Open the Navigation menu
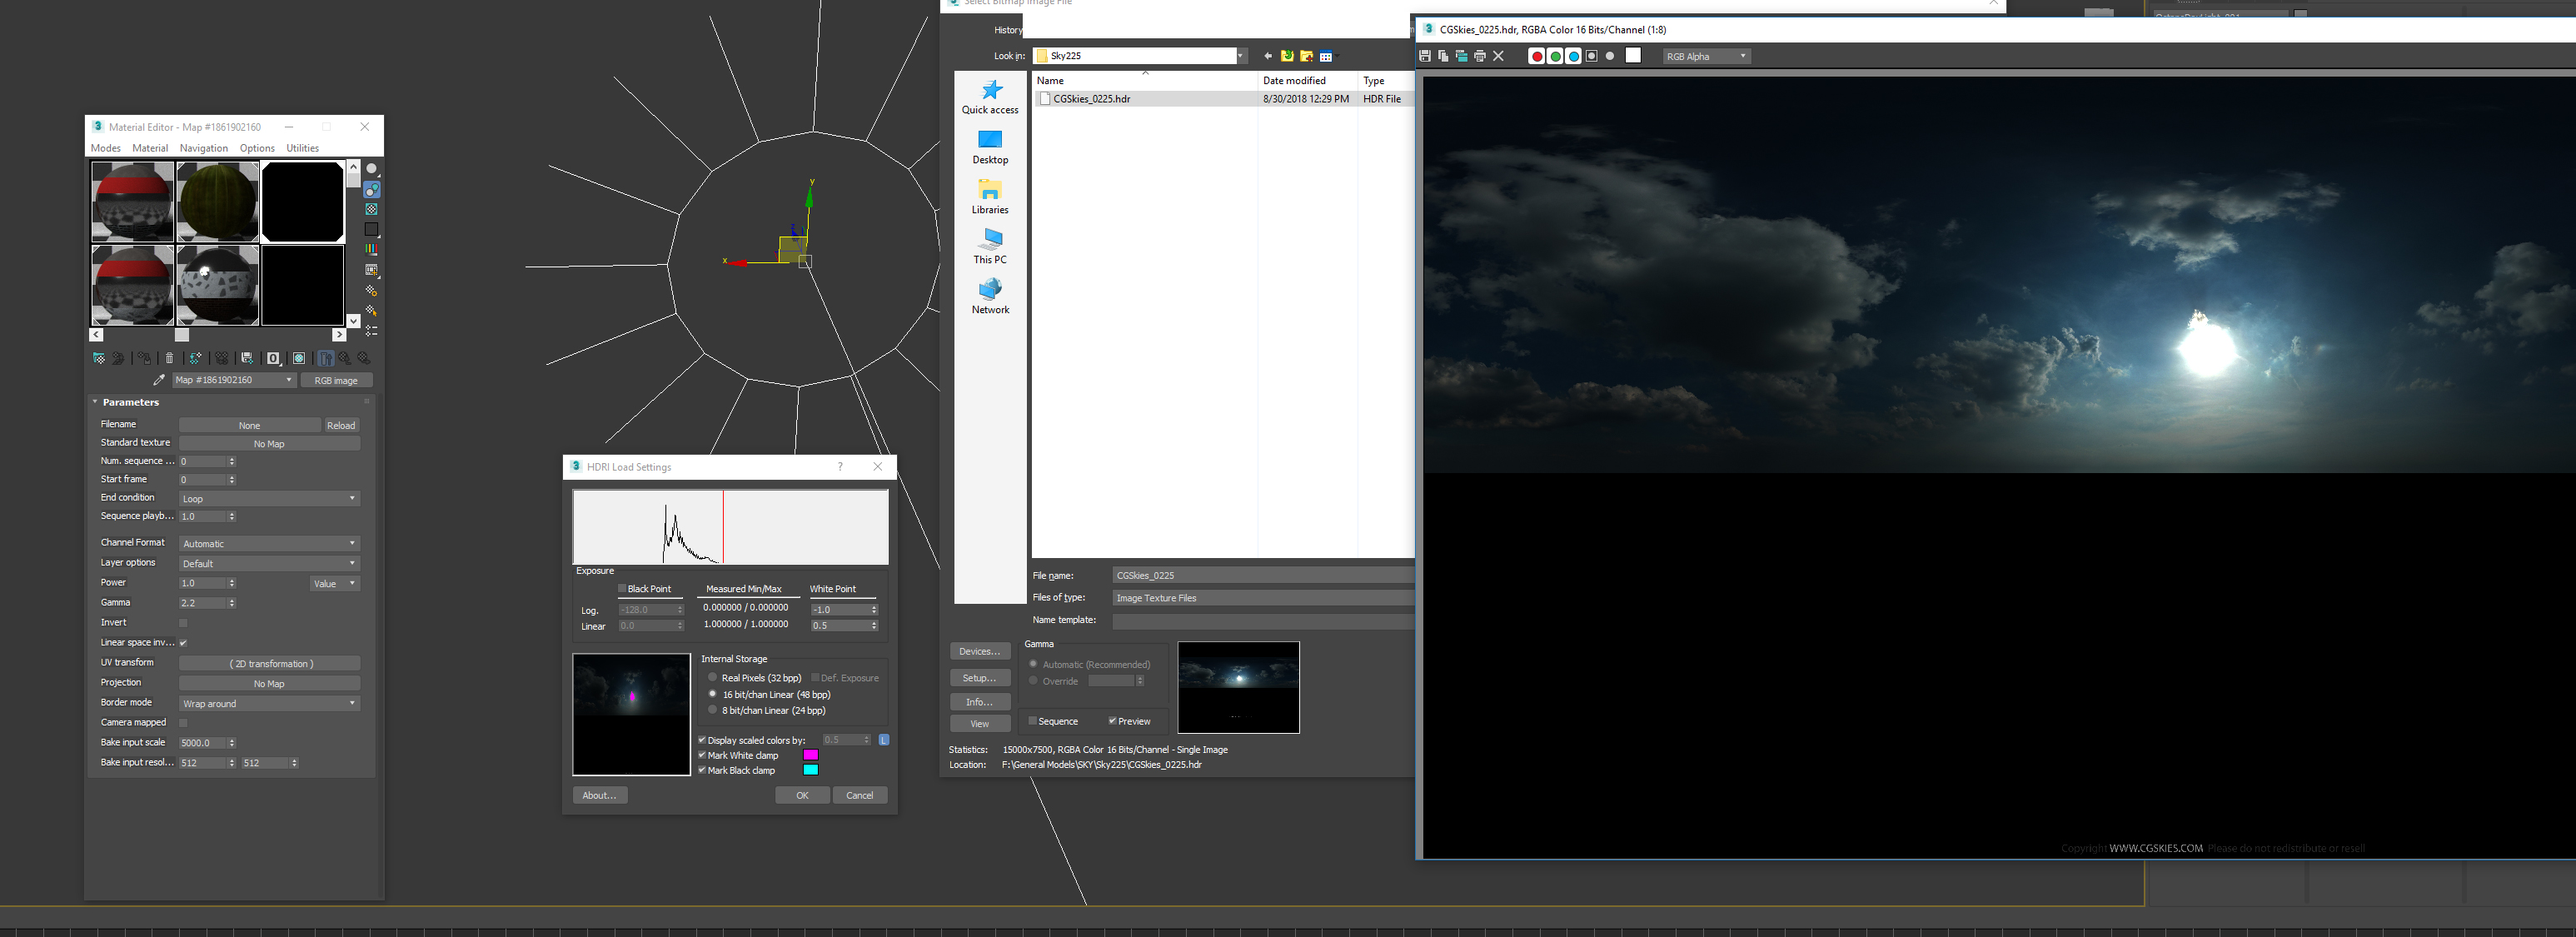 coord(204,148)
